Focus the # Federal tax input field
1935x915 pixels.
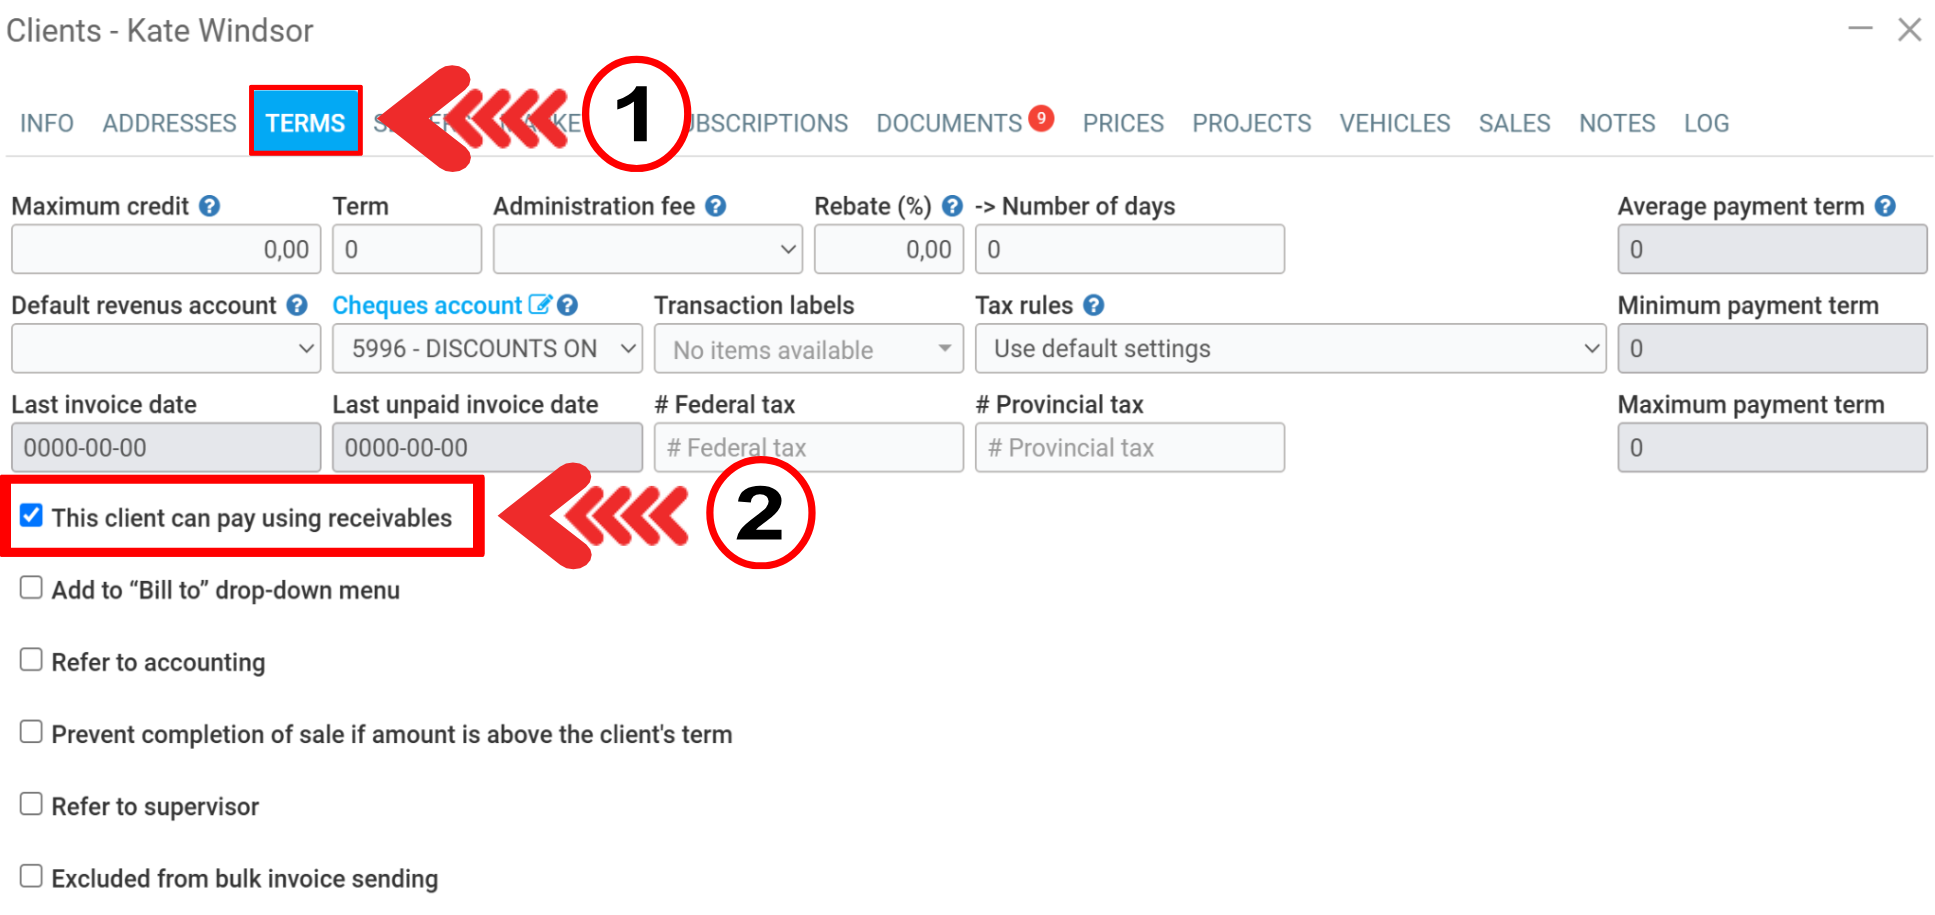pyautogui.click(x=808, y=447)
